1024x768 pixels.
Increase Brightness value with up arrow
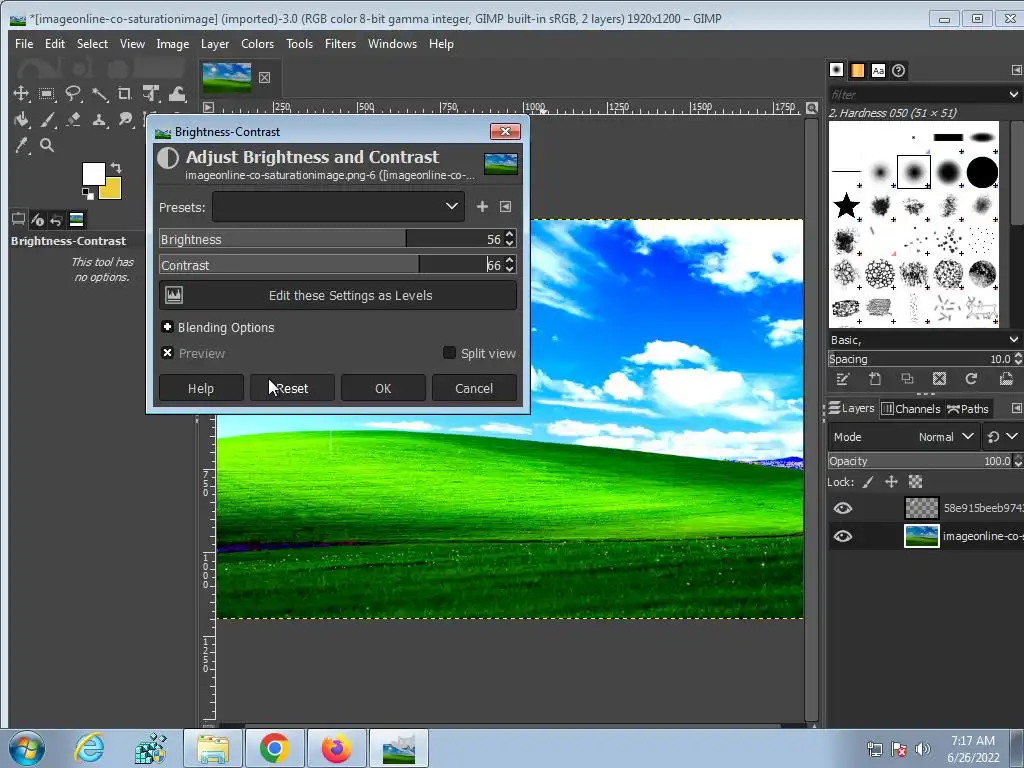(510, 234)
